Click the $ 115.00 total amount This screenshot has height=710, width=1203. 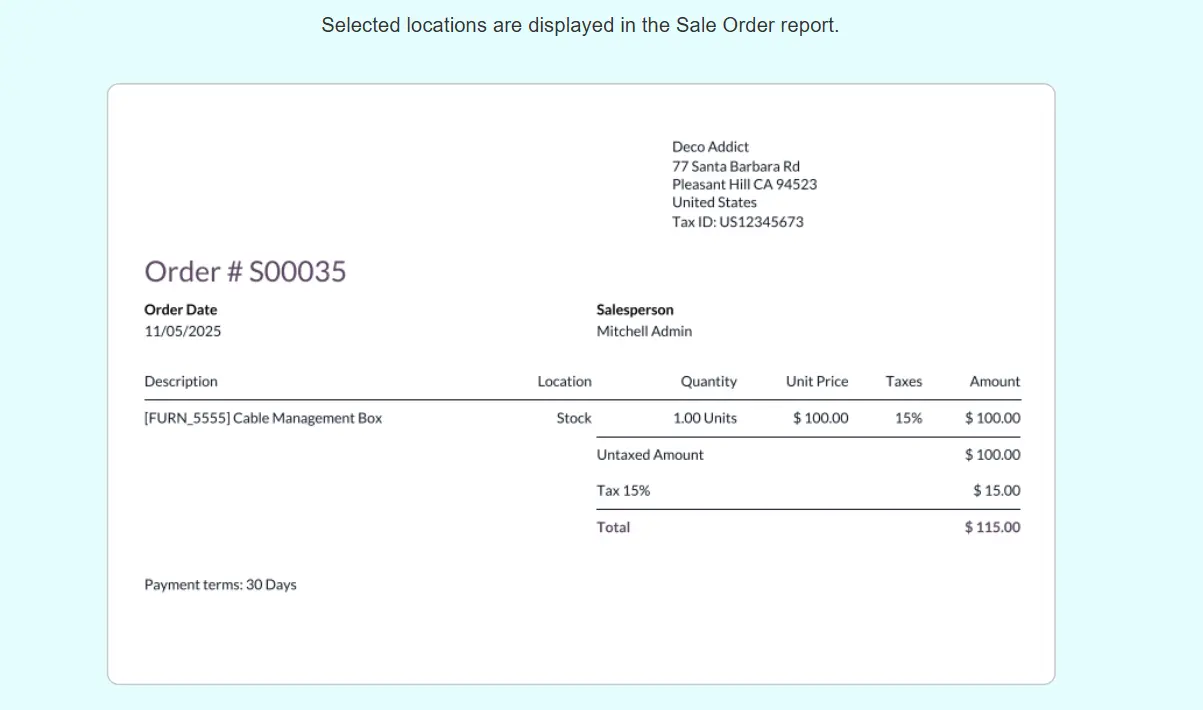[992, 527]
